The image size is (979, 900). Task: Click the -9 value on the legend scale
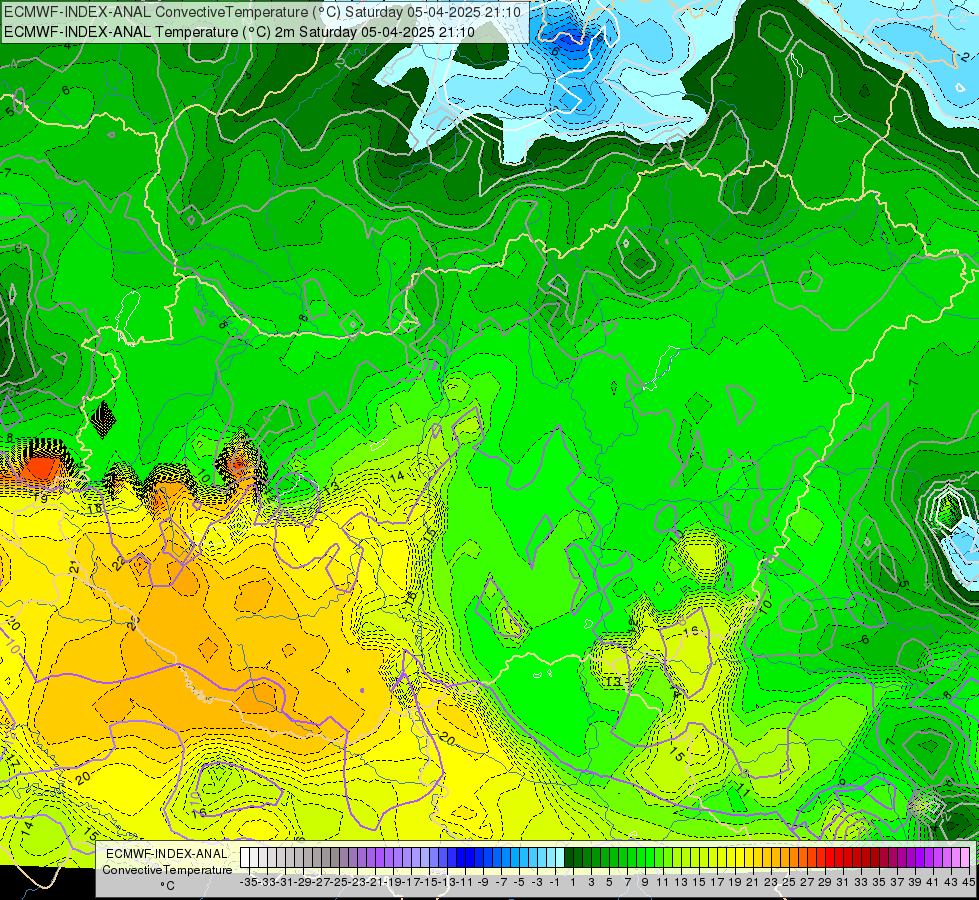[483, 882]
